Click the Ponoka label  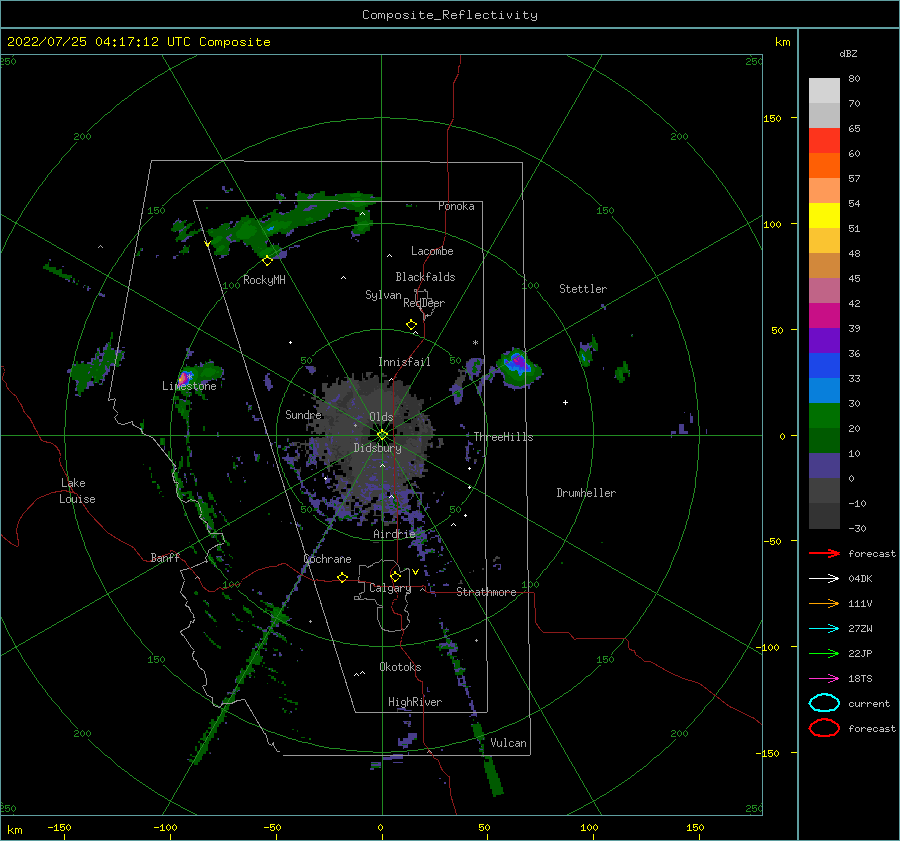(x=456, y=206)
